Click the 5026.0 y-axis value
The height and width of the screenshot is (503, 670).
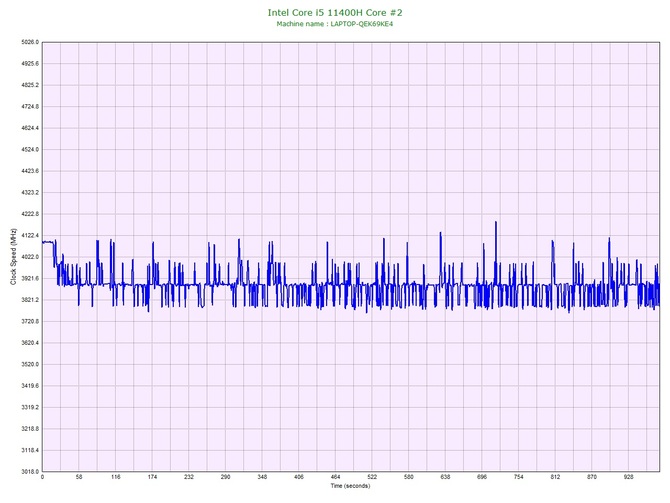click(30, 42)
